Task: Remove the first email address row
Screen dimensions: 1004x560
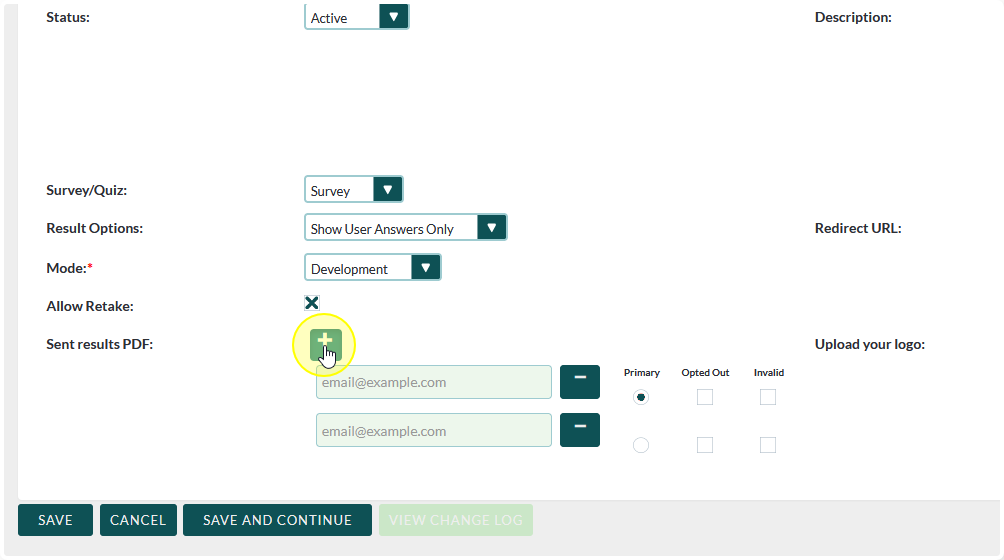Action: pyautogui.click(x=580, y=382)
